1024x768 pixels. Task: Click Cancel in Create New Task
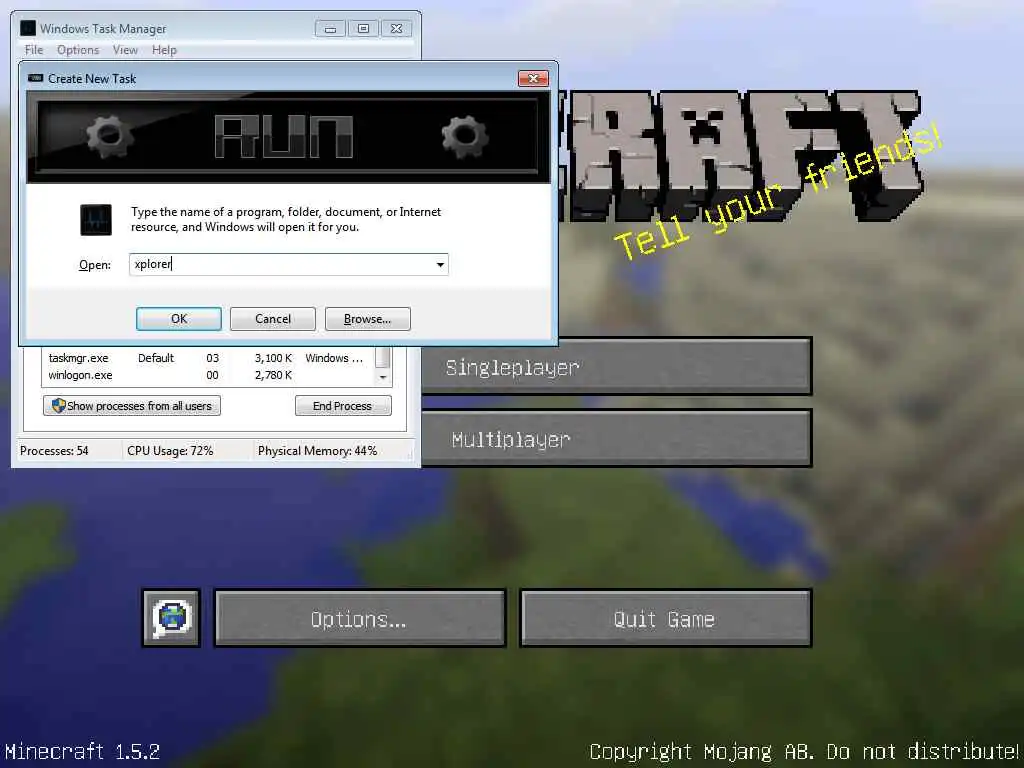pyautogui.click(x=273, y=319)
